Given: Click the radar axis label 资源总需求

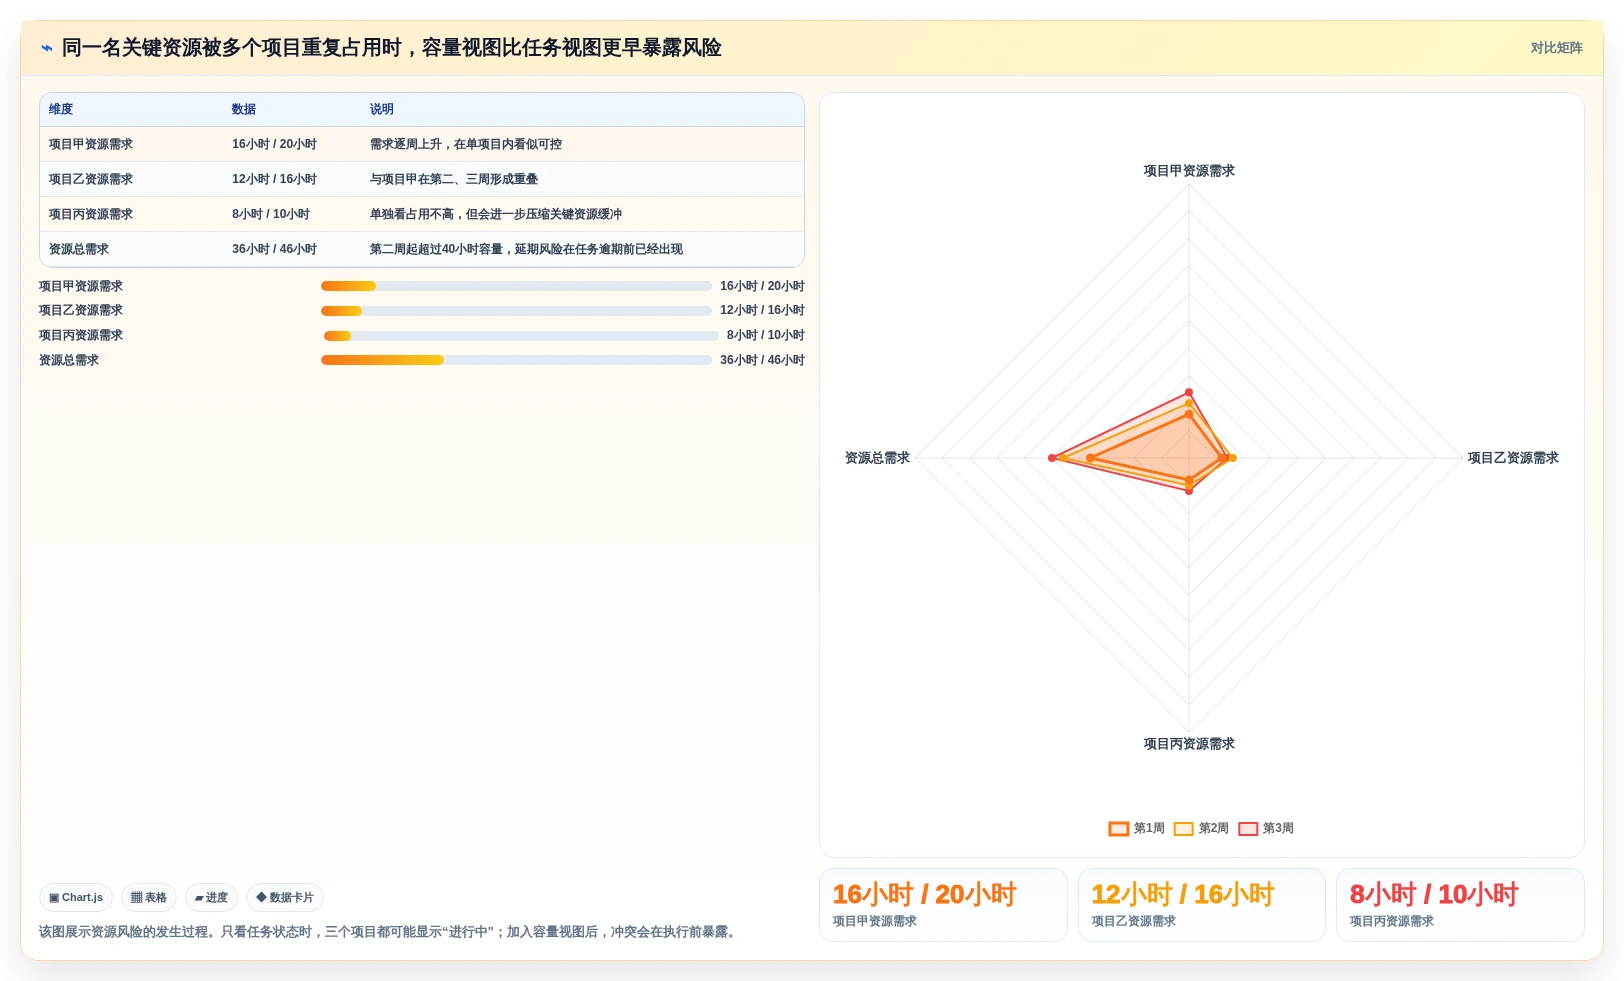Looking at the screenshot, I should (877, 458).
